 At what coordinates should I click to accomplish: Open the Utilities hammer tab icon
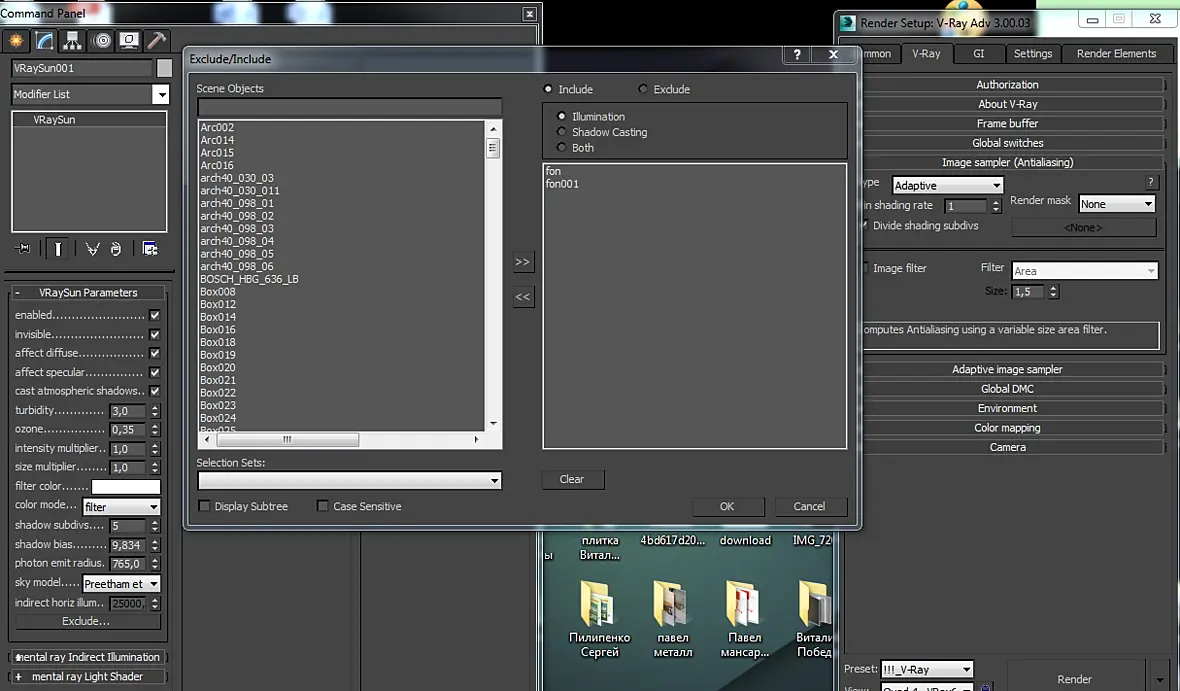[x=156, y=41]
